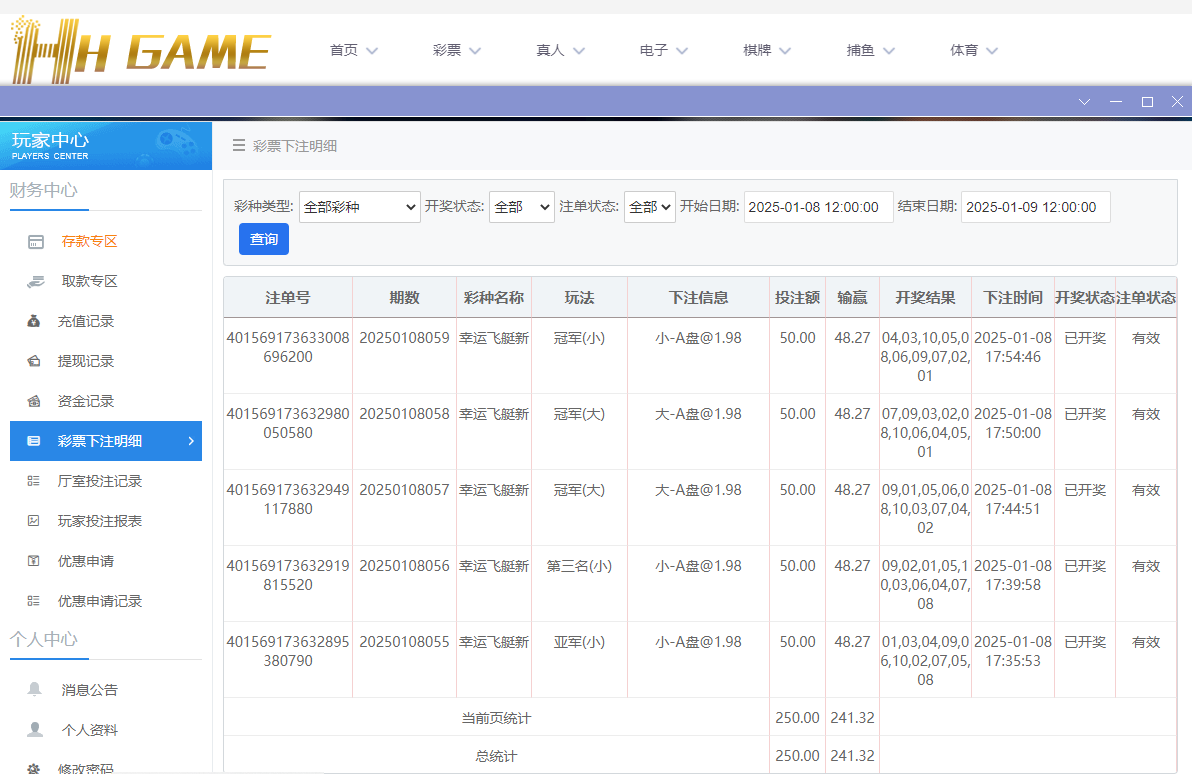Open the 存取专区 sidebar icon

[x=34, y=241]
